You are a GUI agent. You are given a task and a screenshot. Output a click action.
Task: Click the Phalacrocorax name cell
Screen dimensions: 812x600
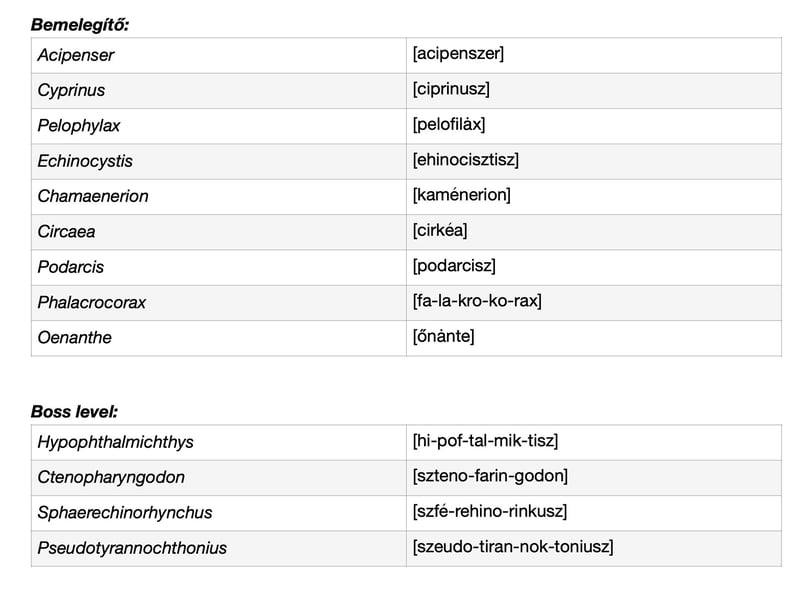(91, 302)
